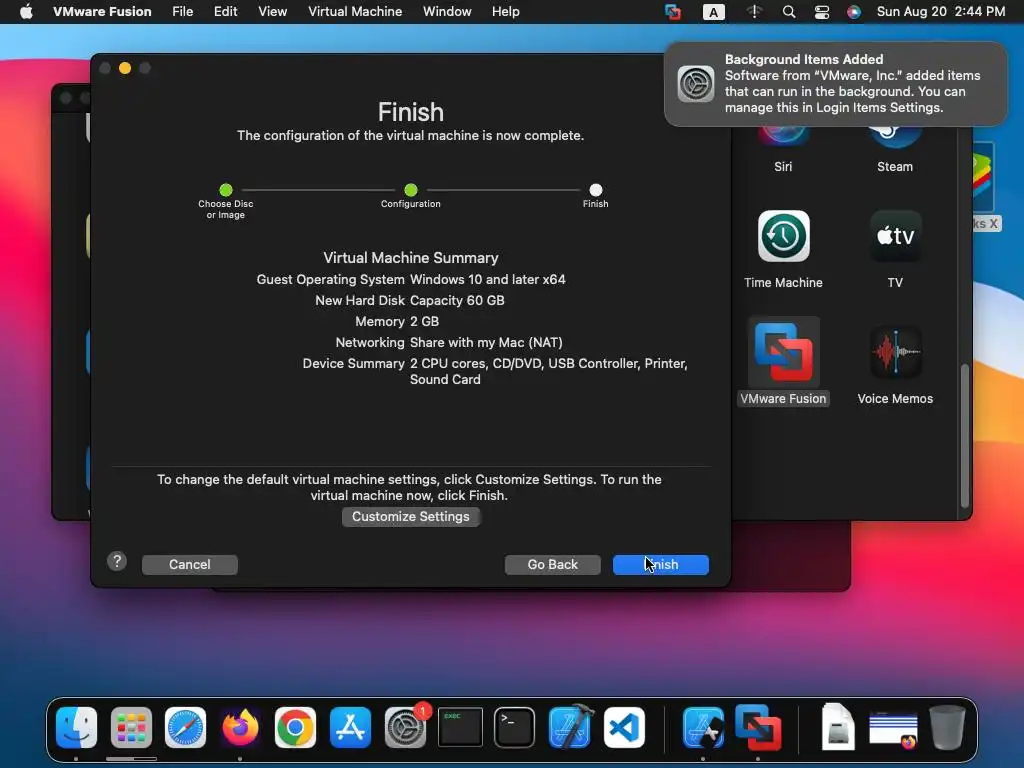Click VMware Fusion menu bar status icon
Viewport: 1024px width, 768px height.
pyautogui.click(x=673, y=12)
